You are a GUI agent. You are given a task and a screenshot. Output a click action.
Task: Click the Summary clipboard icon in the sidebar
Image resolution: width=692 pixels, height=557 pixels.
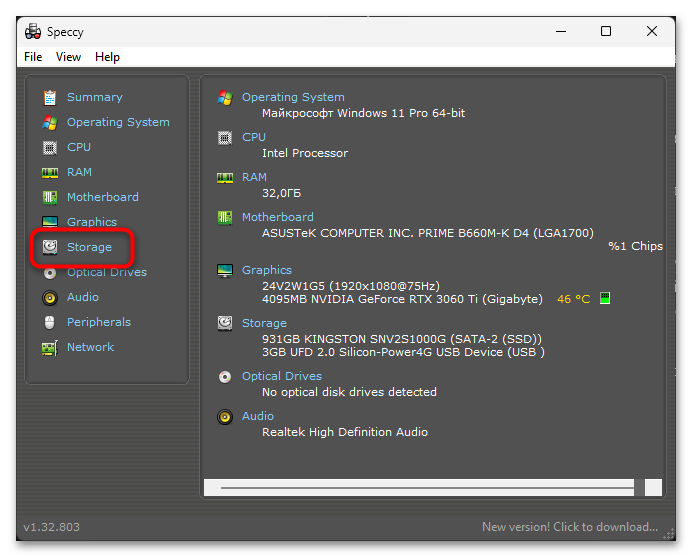tap(50, 98)
